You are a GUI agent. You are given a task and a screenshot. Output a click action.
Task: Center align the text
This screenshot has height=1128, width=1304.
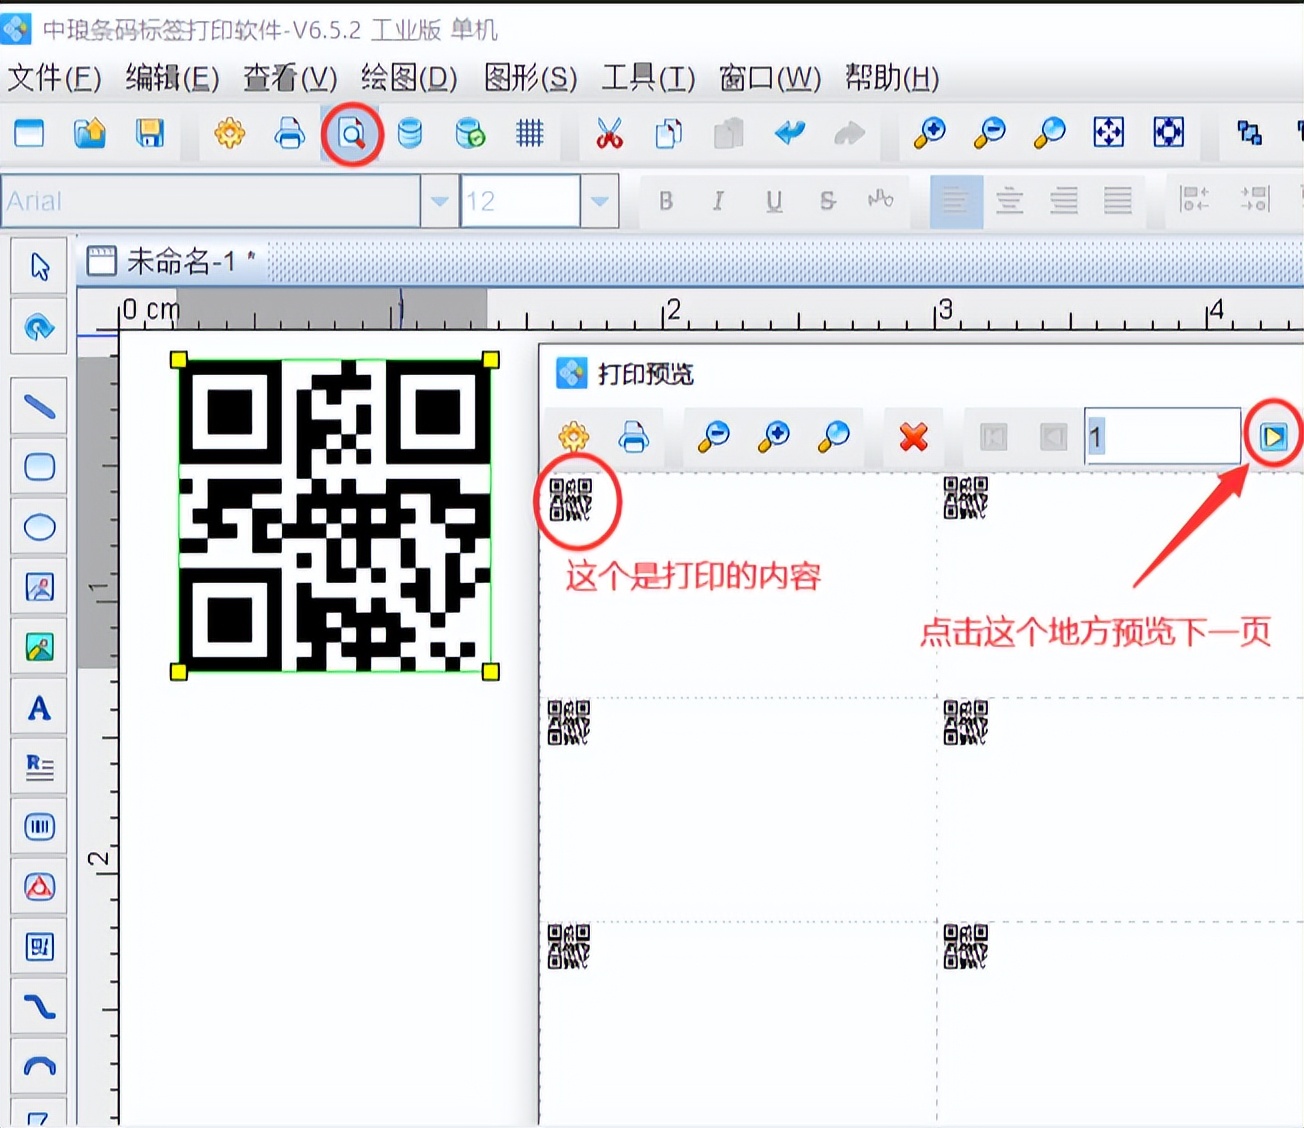[x=1010, y=201]
